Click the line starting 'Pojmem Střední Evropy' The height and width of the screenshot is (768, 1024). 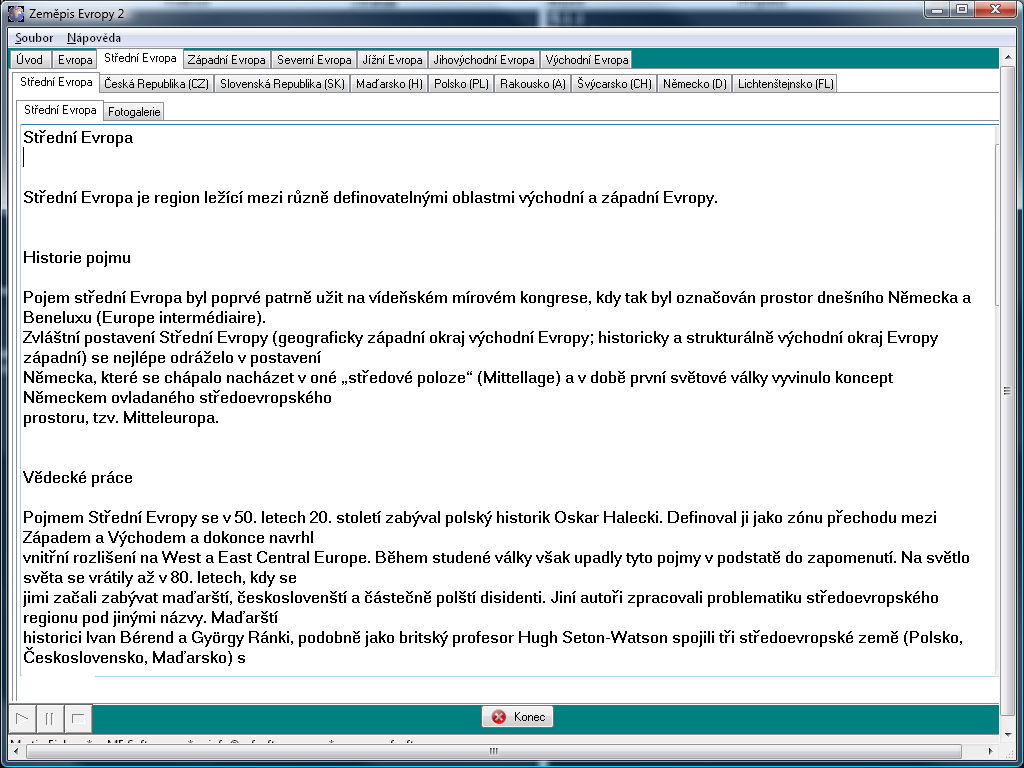pyautogui.click(x=480, y=518)
